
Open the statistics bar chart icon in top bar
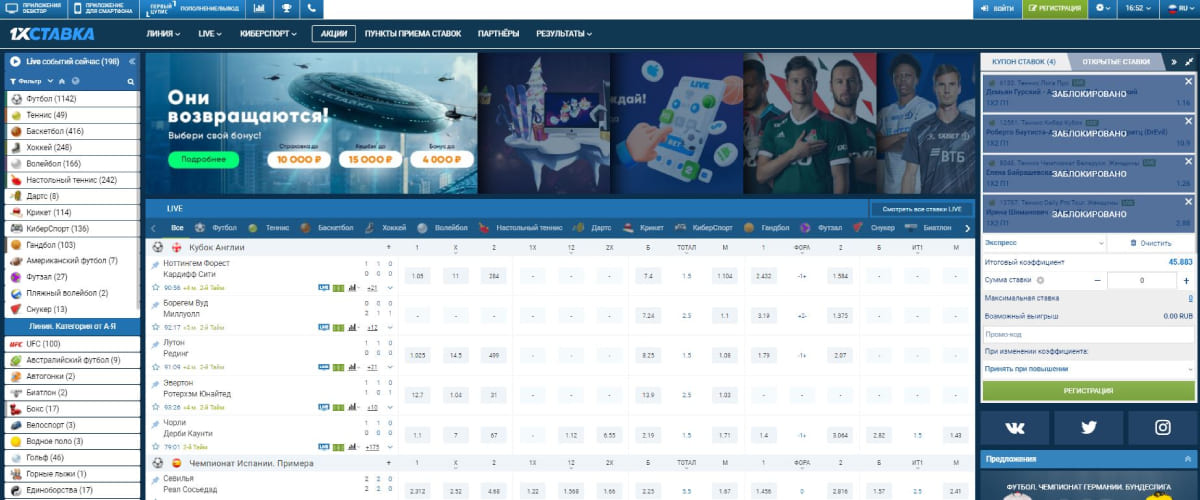(260, 8)
